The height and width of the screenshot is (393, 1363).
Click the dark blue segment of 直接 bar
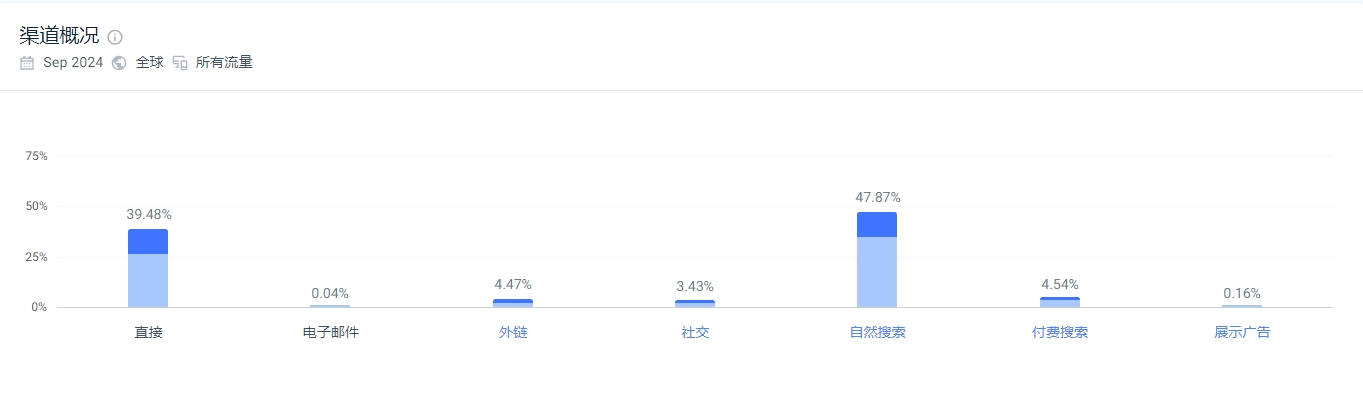[x=148, y=241]
